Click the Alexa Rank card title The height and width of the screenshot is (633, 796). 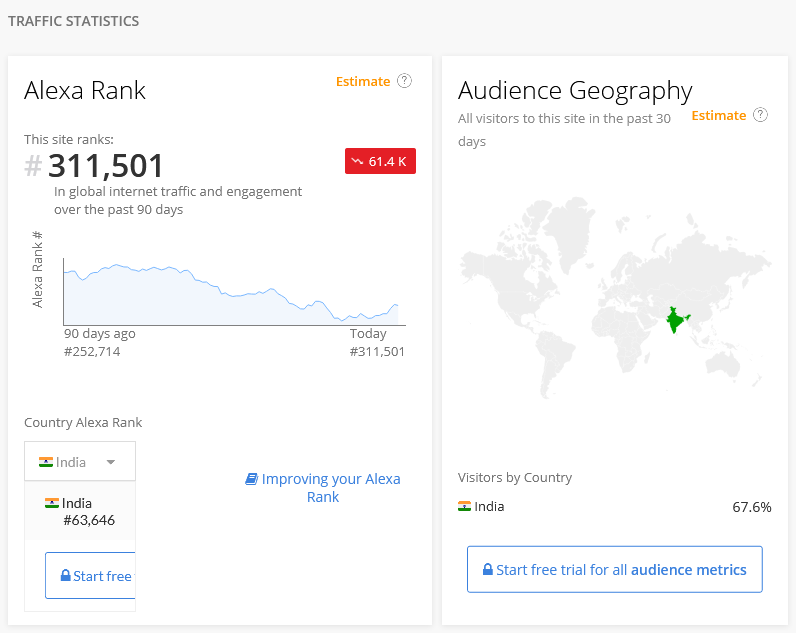(x=85, y=90)
